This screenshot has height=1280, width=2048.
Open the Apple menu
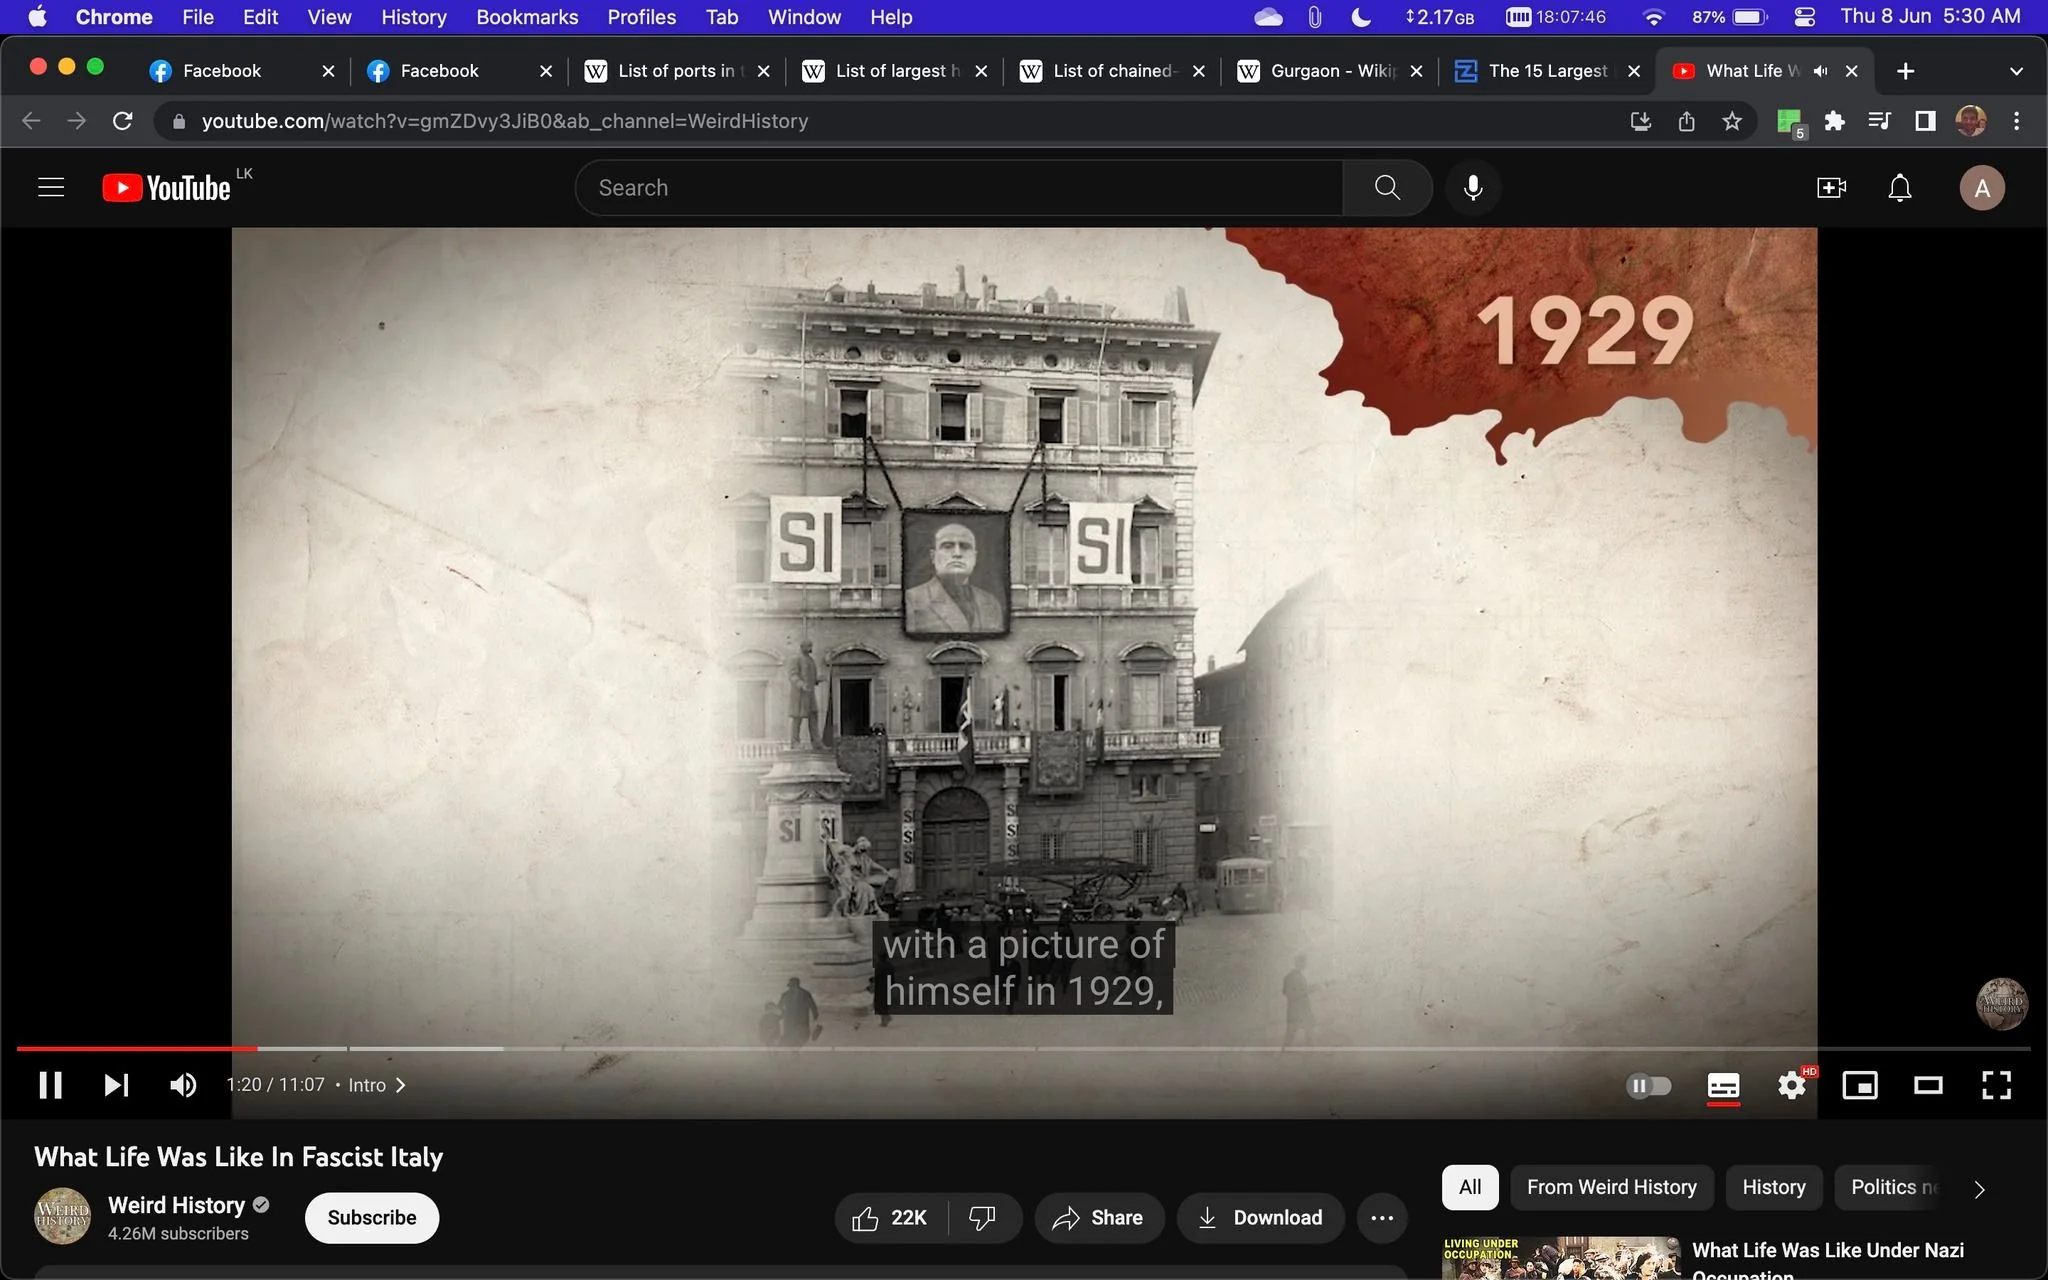pyautogui.click(x=37, y=17)
